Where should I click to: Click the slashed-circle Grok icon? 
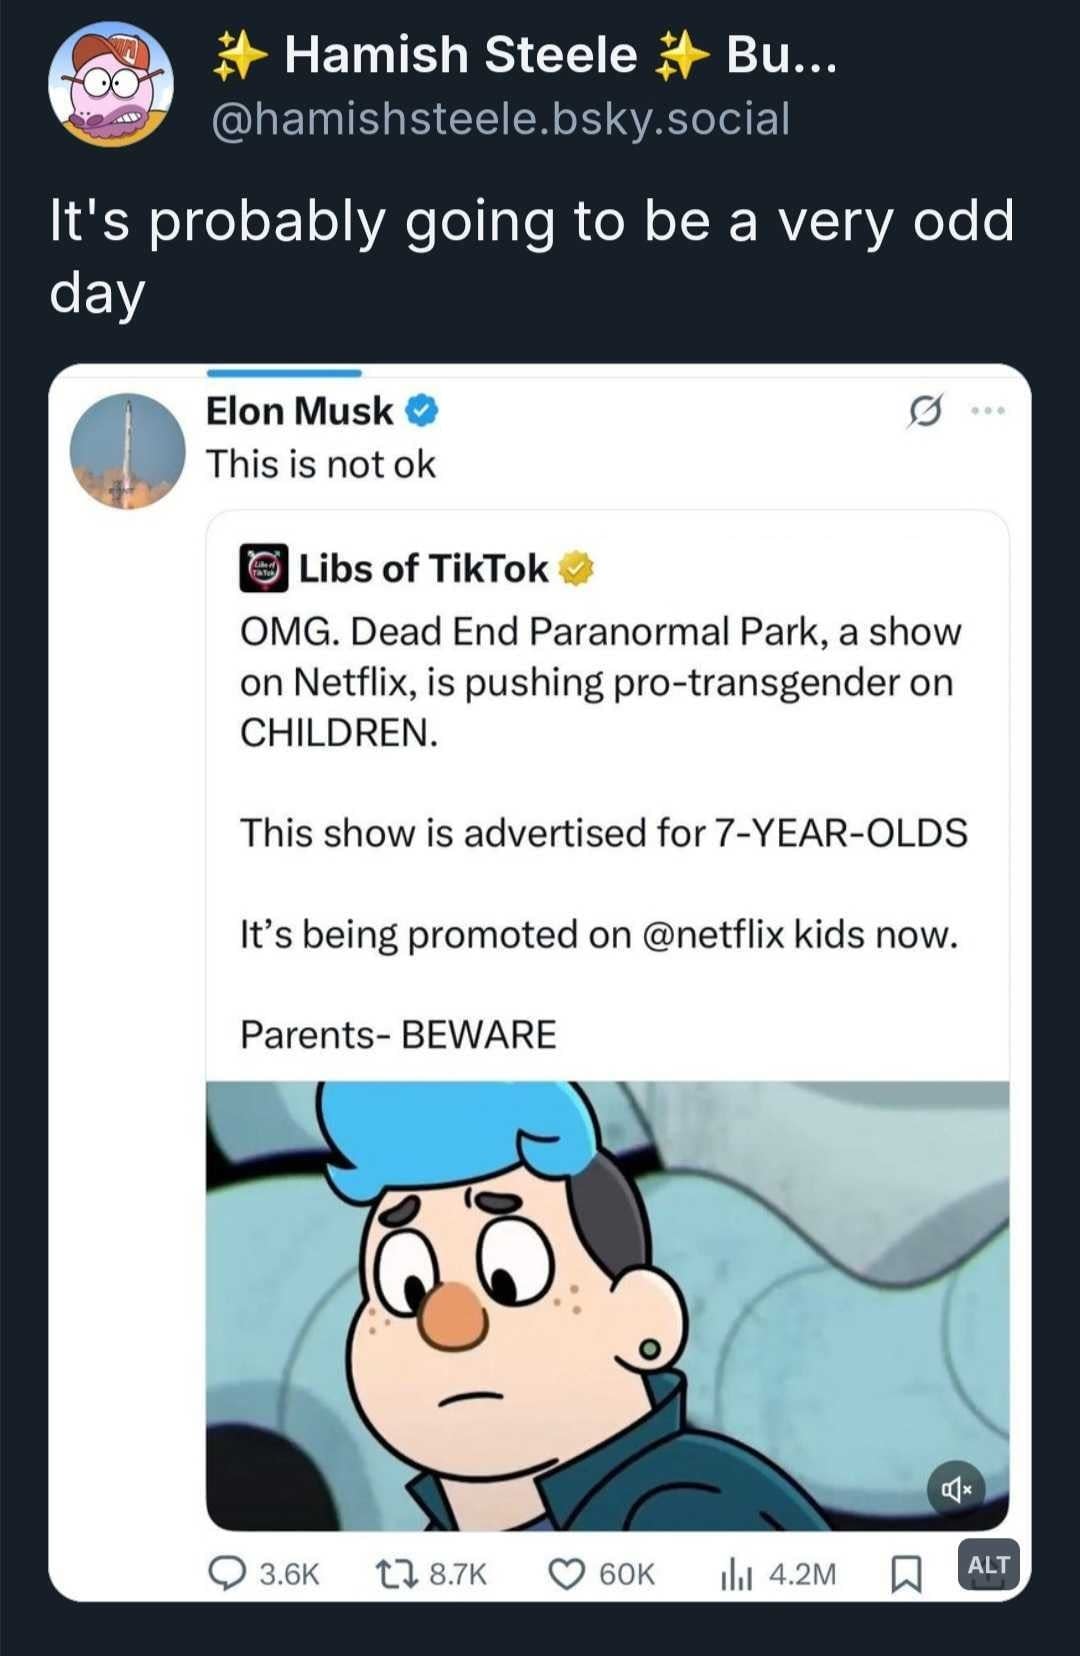(x=925, y=411)
